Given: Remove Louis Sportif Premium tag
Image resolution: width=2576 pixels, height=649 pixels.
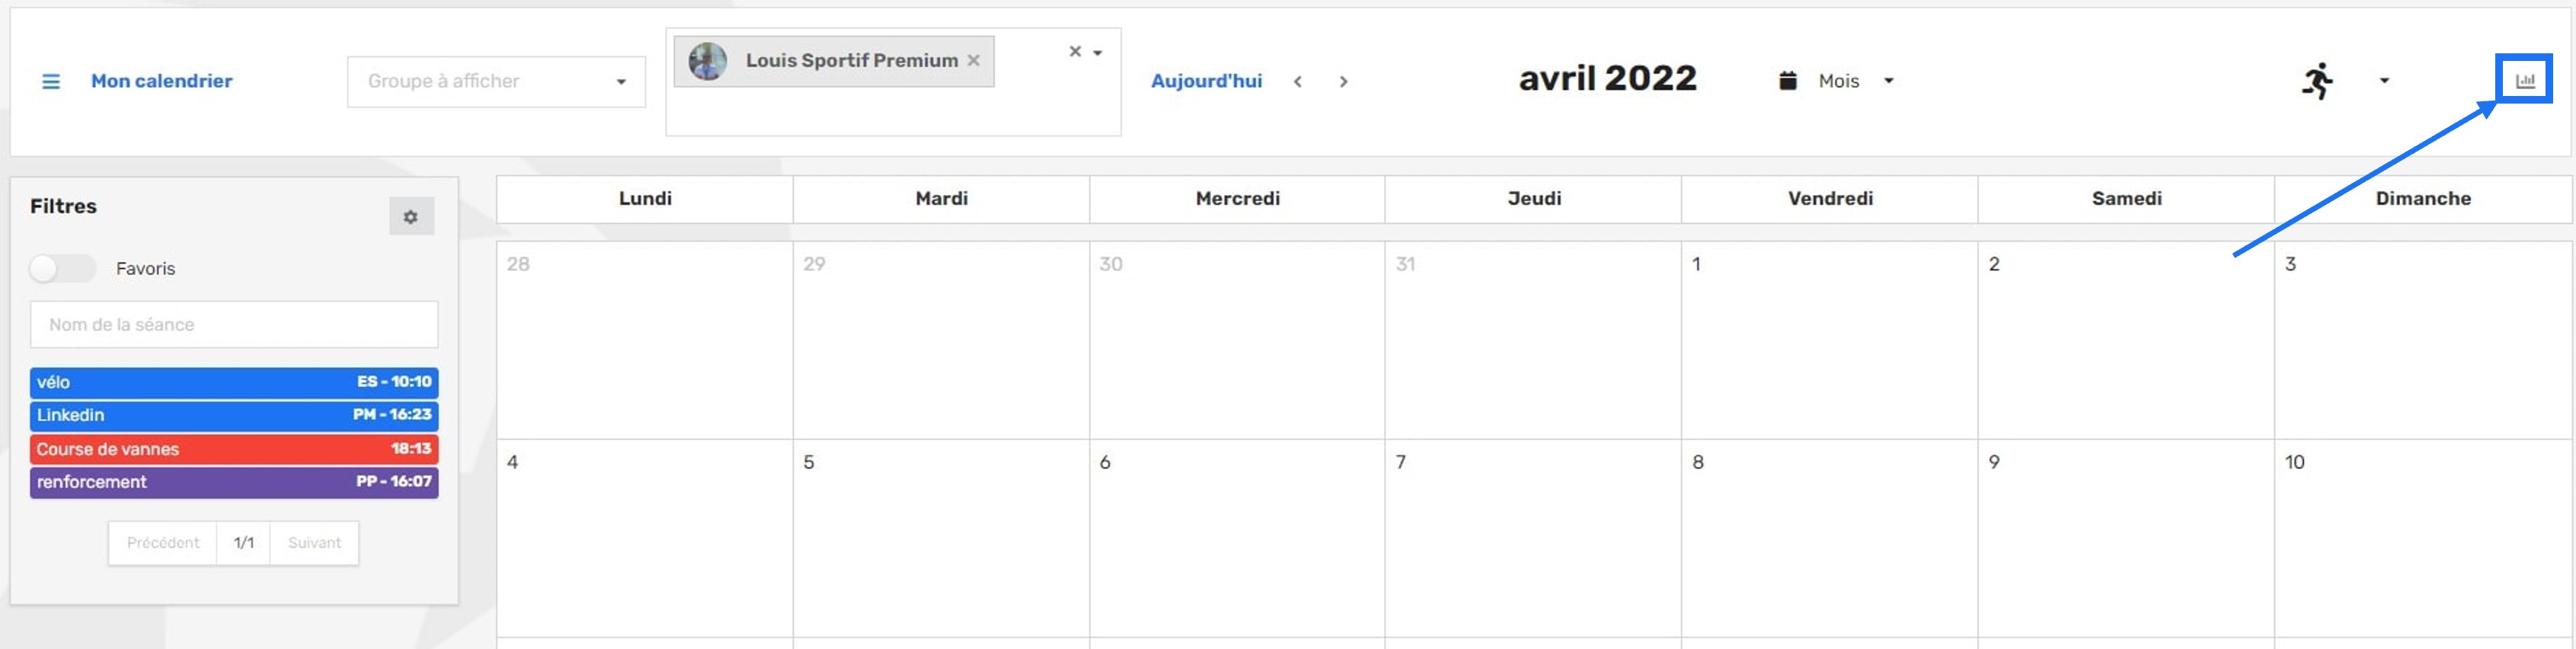Looking at the screenshot, I should coord(973,60).
